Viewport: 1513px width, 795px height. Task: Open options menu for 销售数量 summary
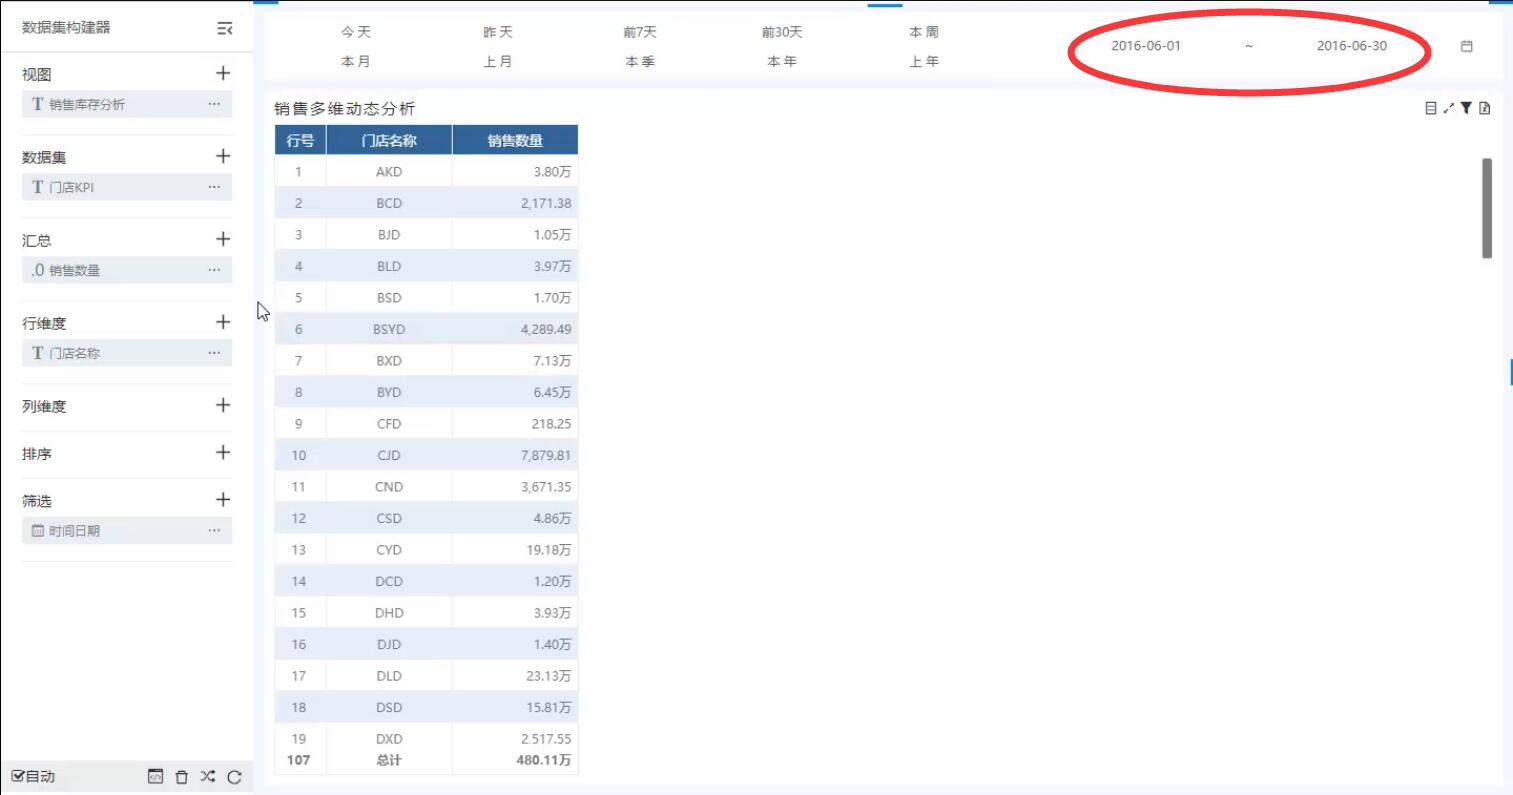(x=214, y=270)
